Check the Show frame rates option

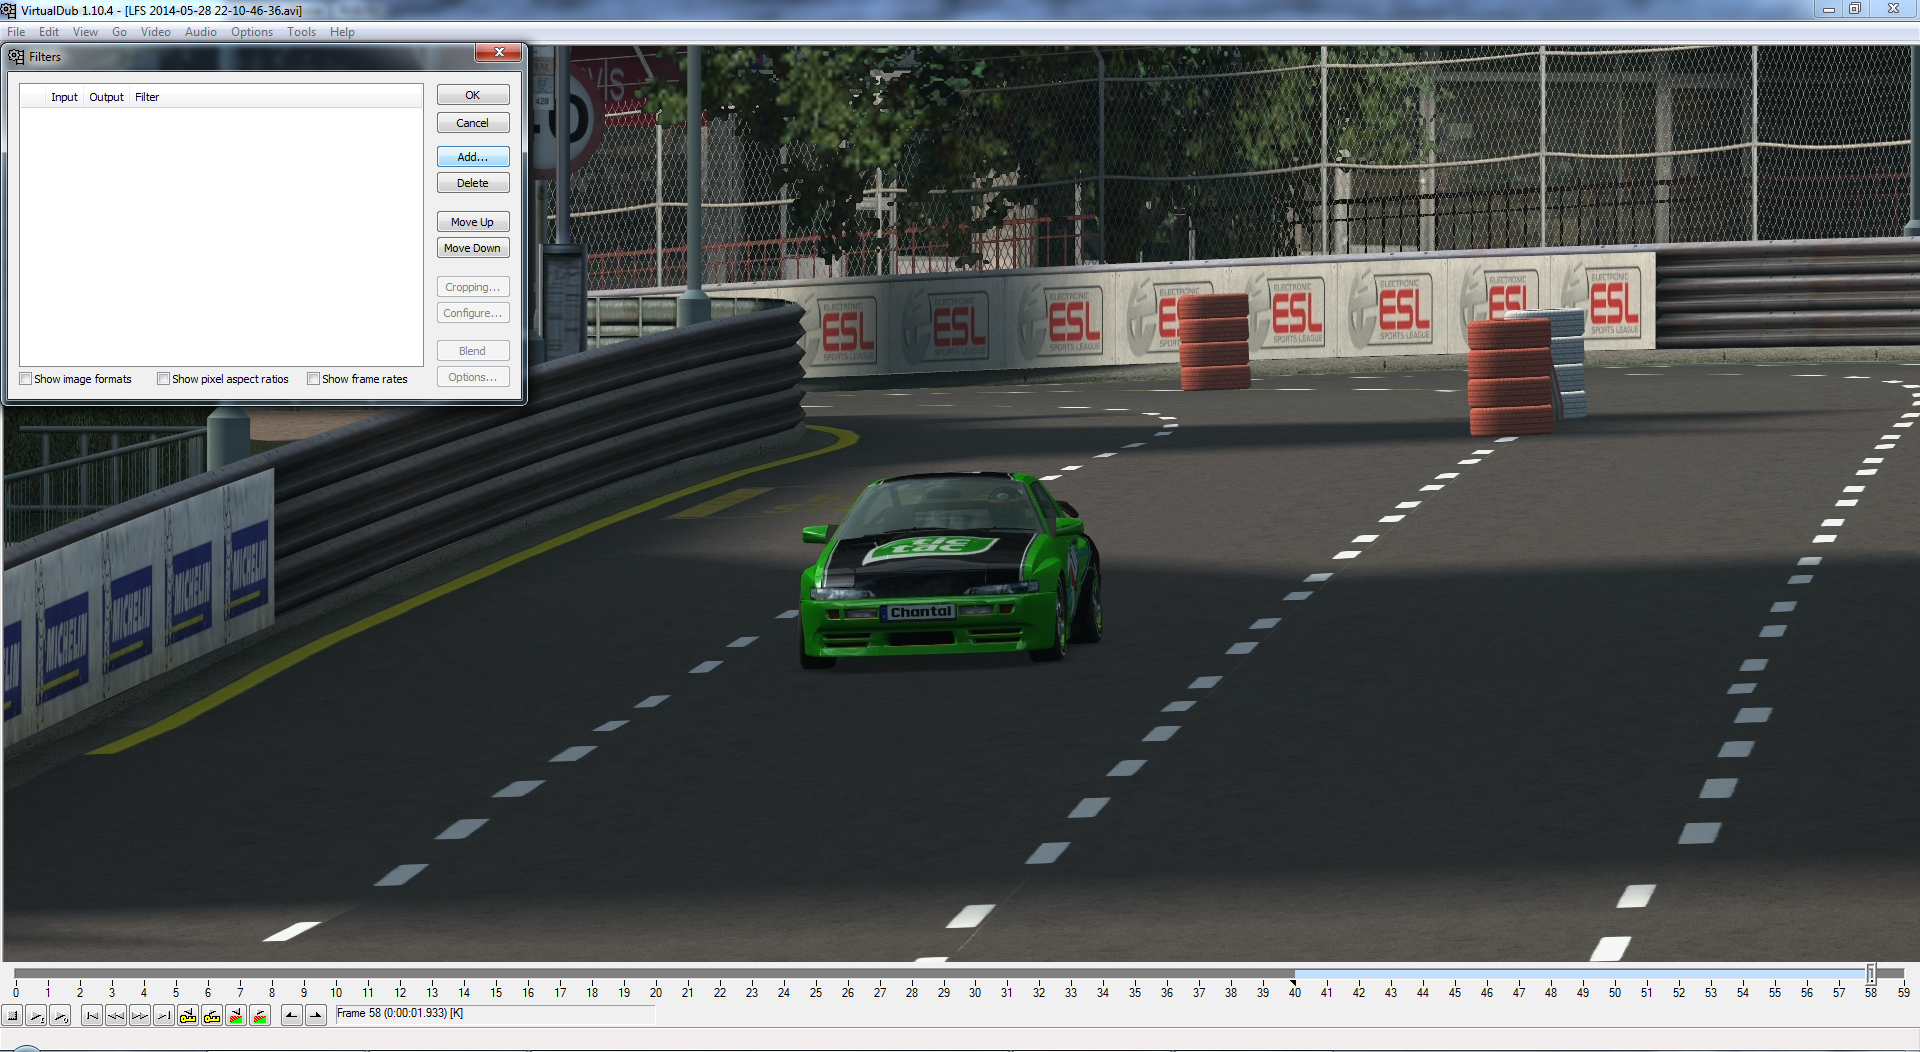click(x=314, y=379)
